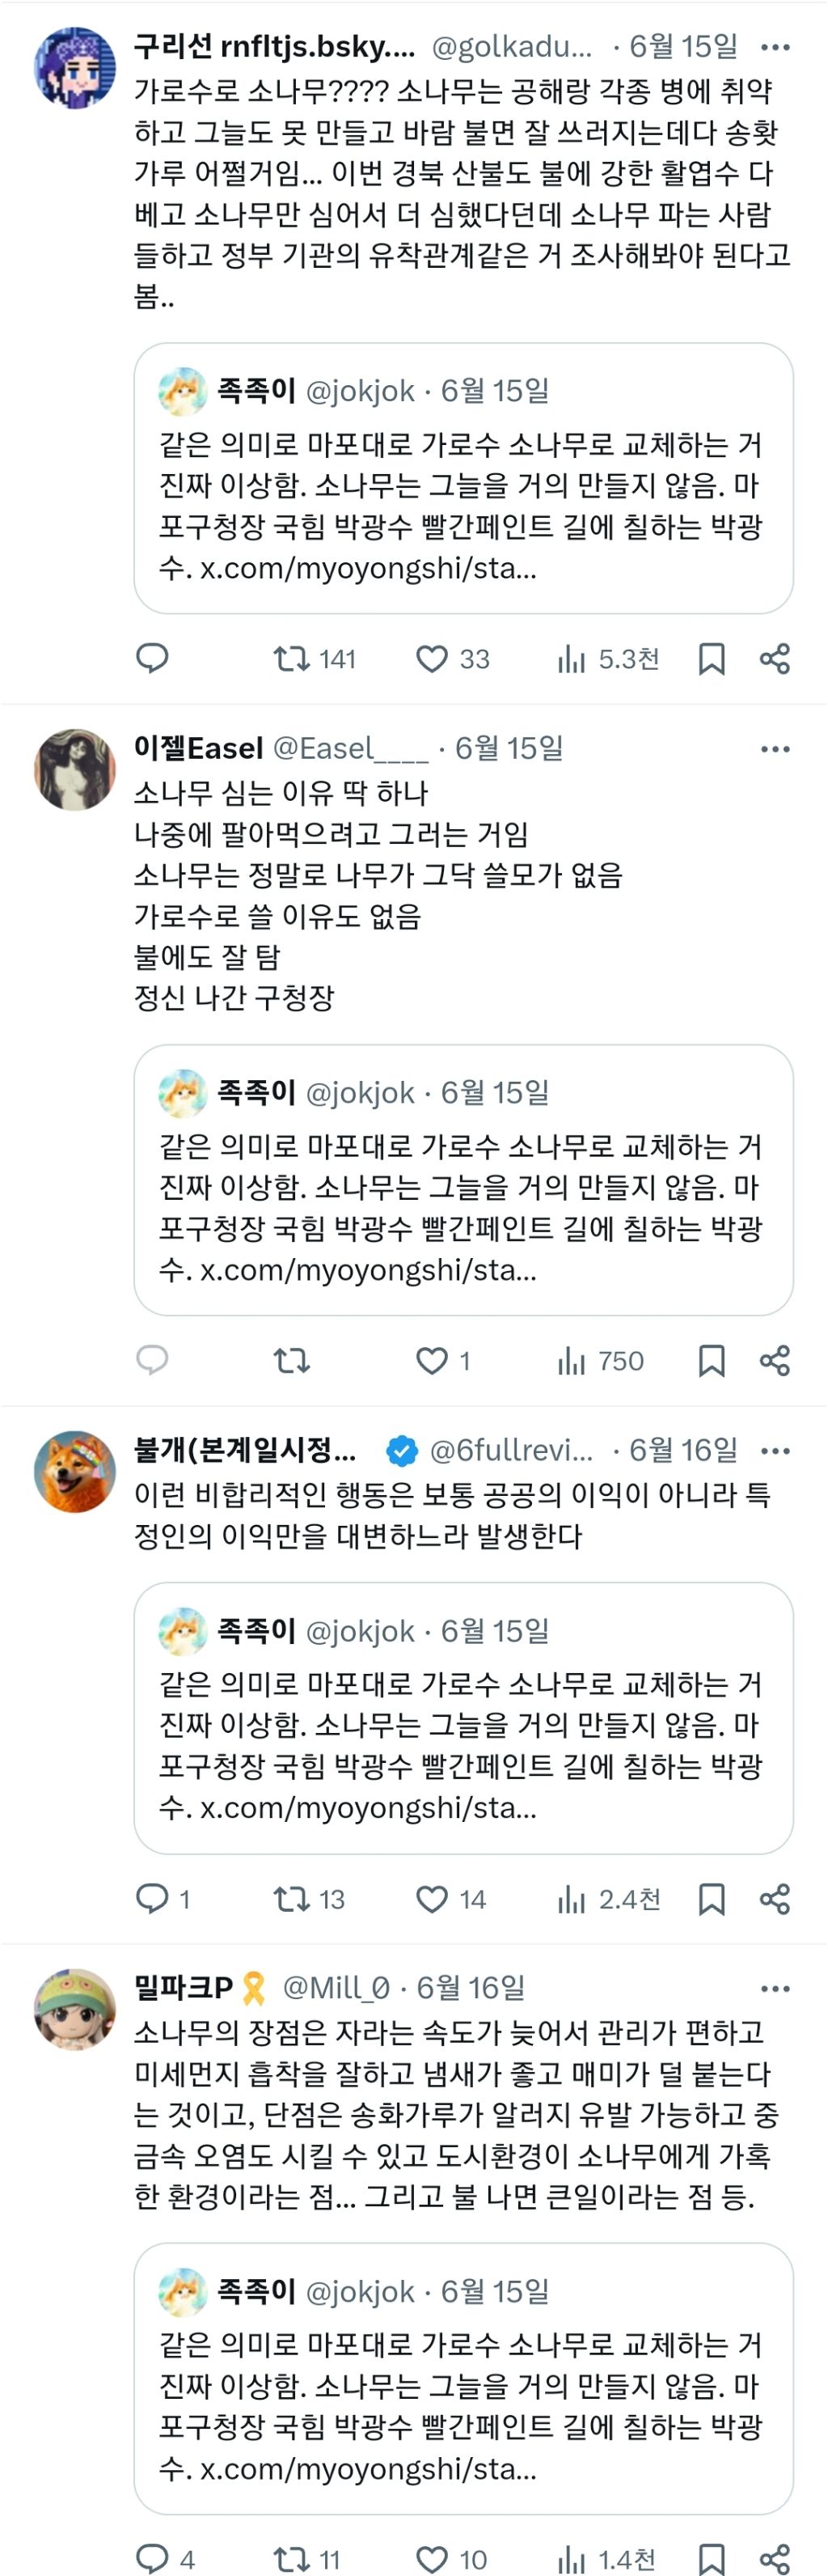View analytics of 이젤Easel's post with 750 views
Screen dimensions: 828x2576
click(x=600, y=1360)
